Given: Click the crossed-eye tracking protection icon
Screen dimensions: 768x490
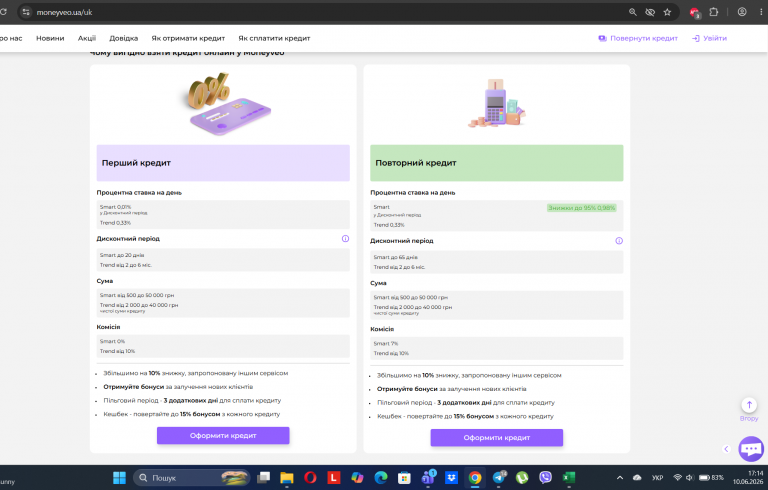Looking at the screenshot, I should coord(650,12).
